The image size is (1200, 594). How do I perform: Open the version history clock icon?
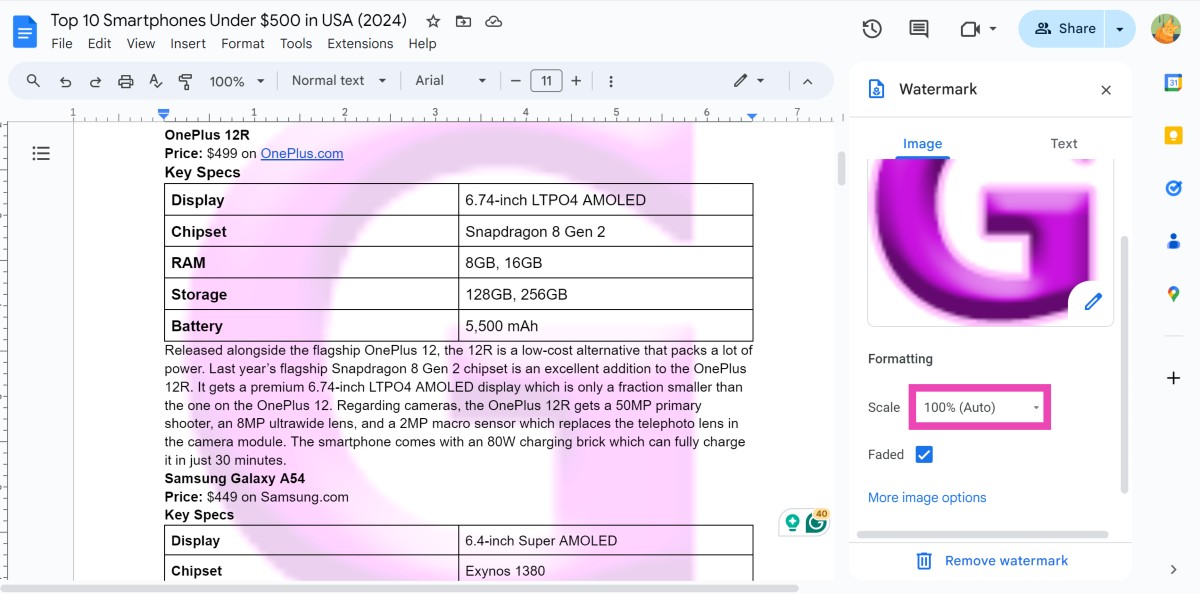point(872,29)
